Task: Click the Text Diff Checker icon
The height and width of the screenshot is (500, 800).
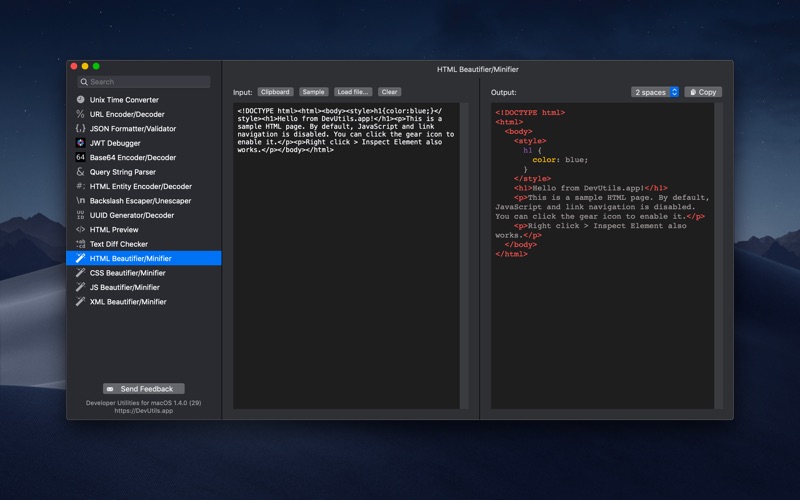Action: pyautogui.click(x=80, y=244)
